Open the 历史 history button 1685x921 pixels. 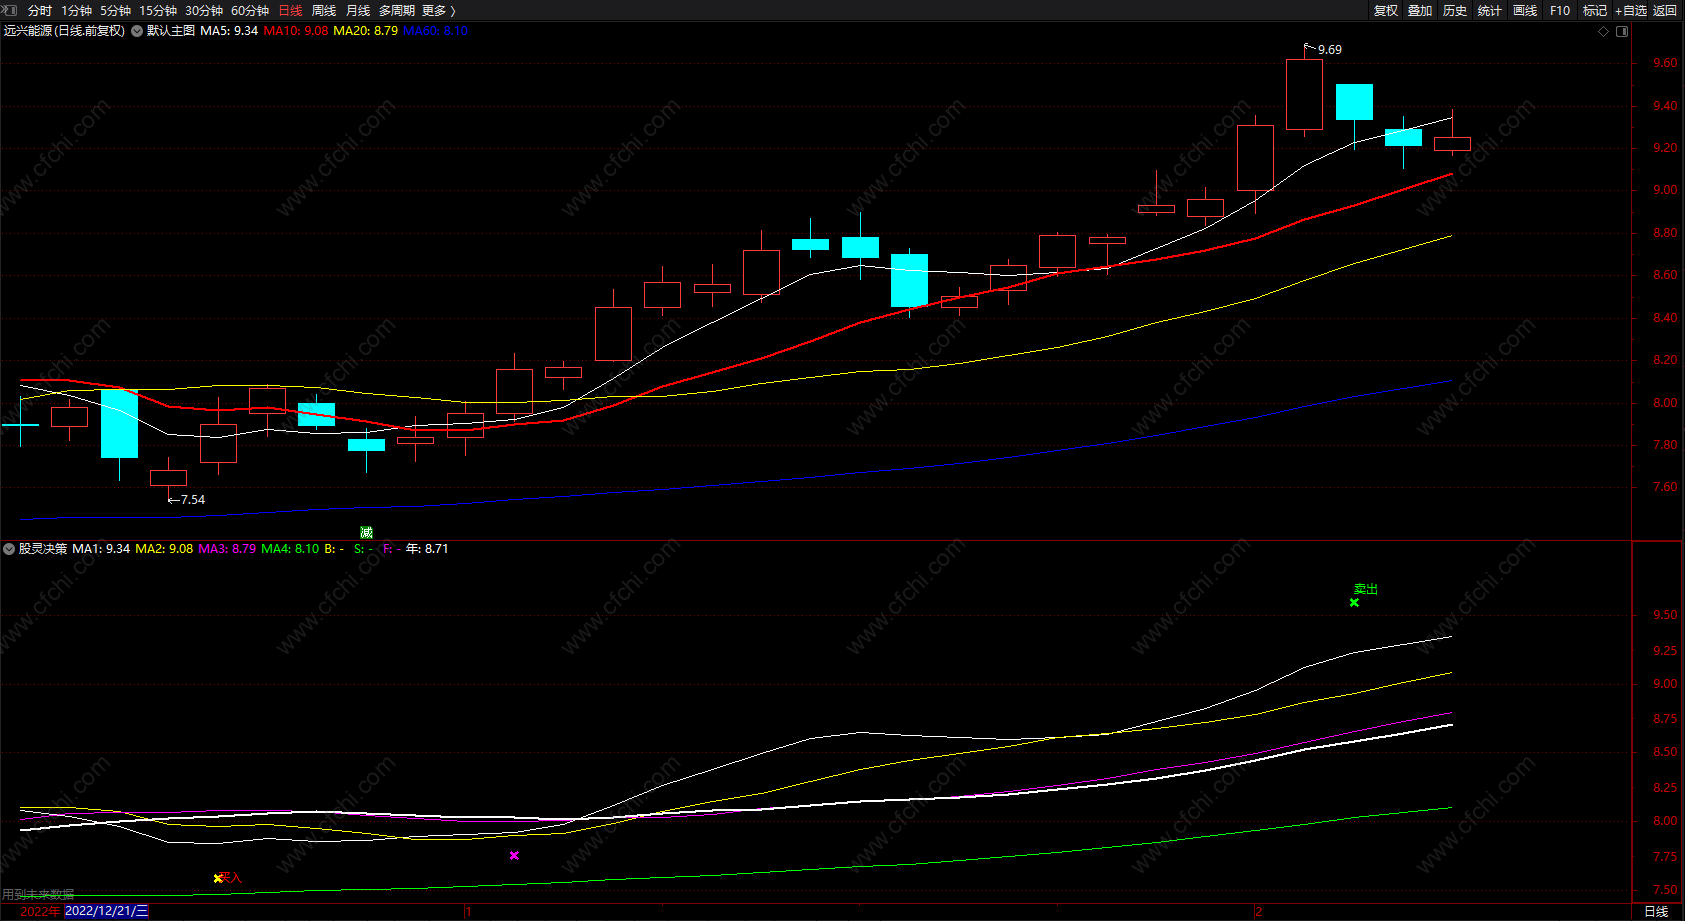coord(1455,11)
